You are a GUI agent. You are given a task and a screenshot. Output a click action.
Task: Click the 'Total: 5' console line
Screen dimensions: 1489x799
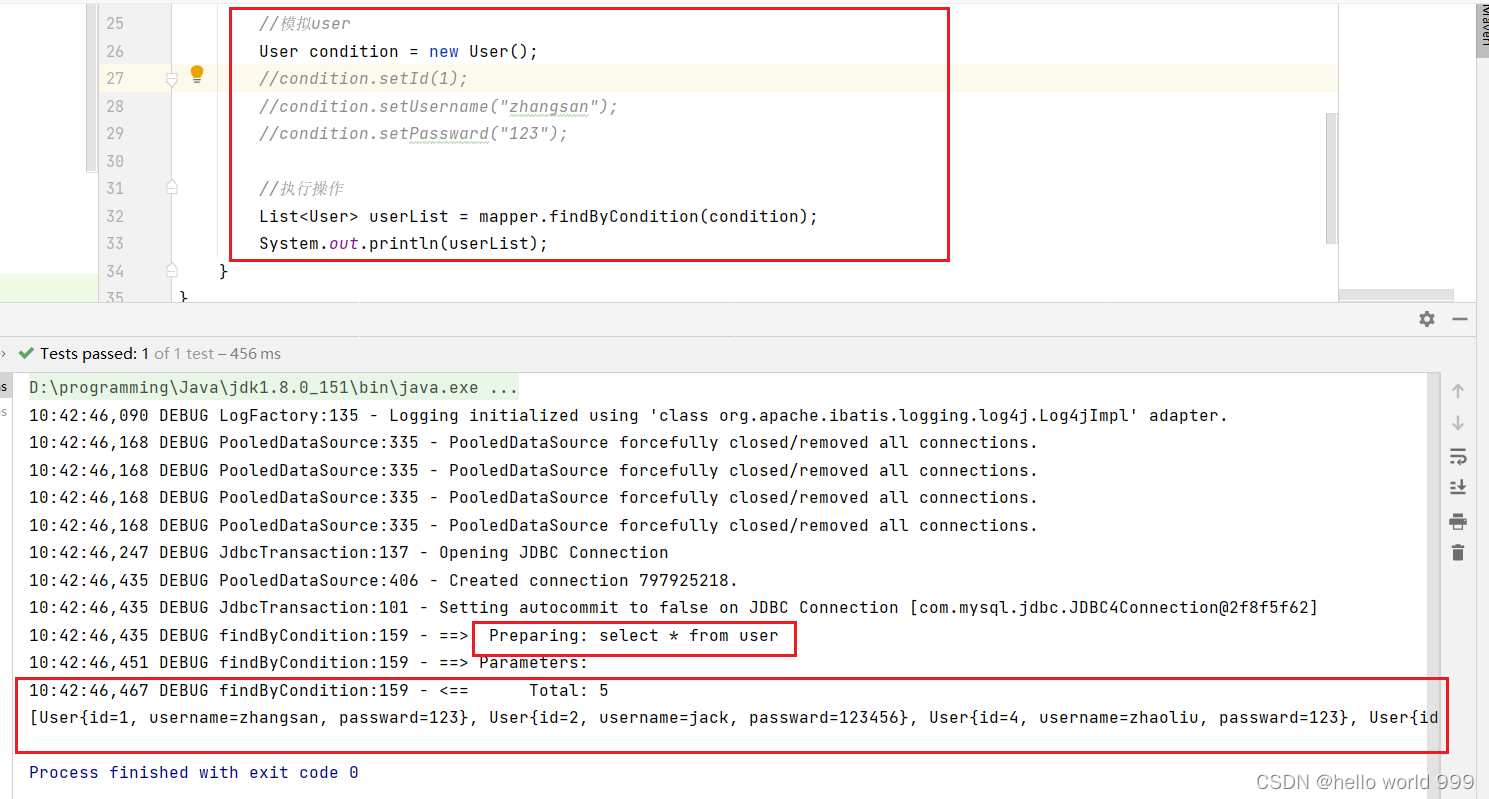coord(318,690)
